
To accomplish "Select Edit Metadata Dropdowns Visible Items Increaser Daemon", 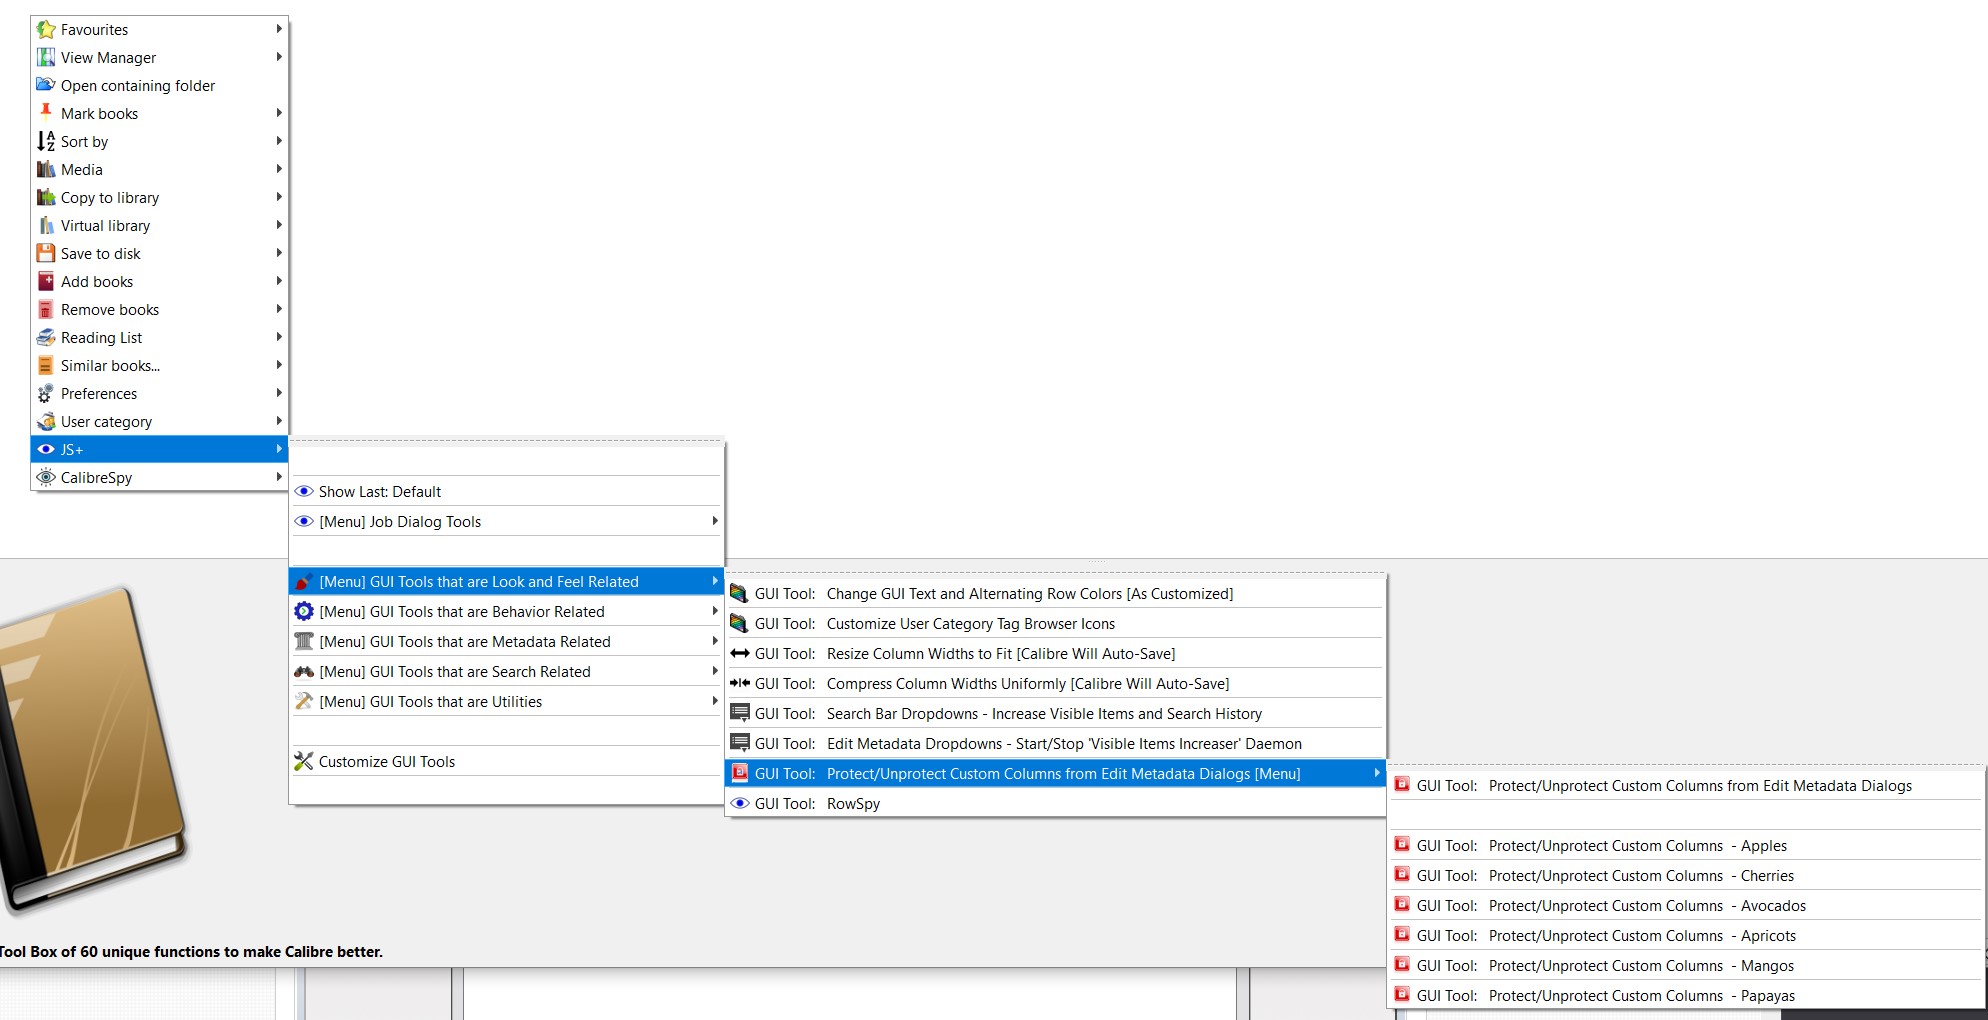I will (1055, 744).
